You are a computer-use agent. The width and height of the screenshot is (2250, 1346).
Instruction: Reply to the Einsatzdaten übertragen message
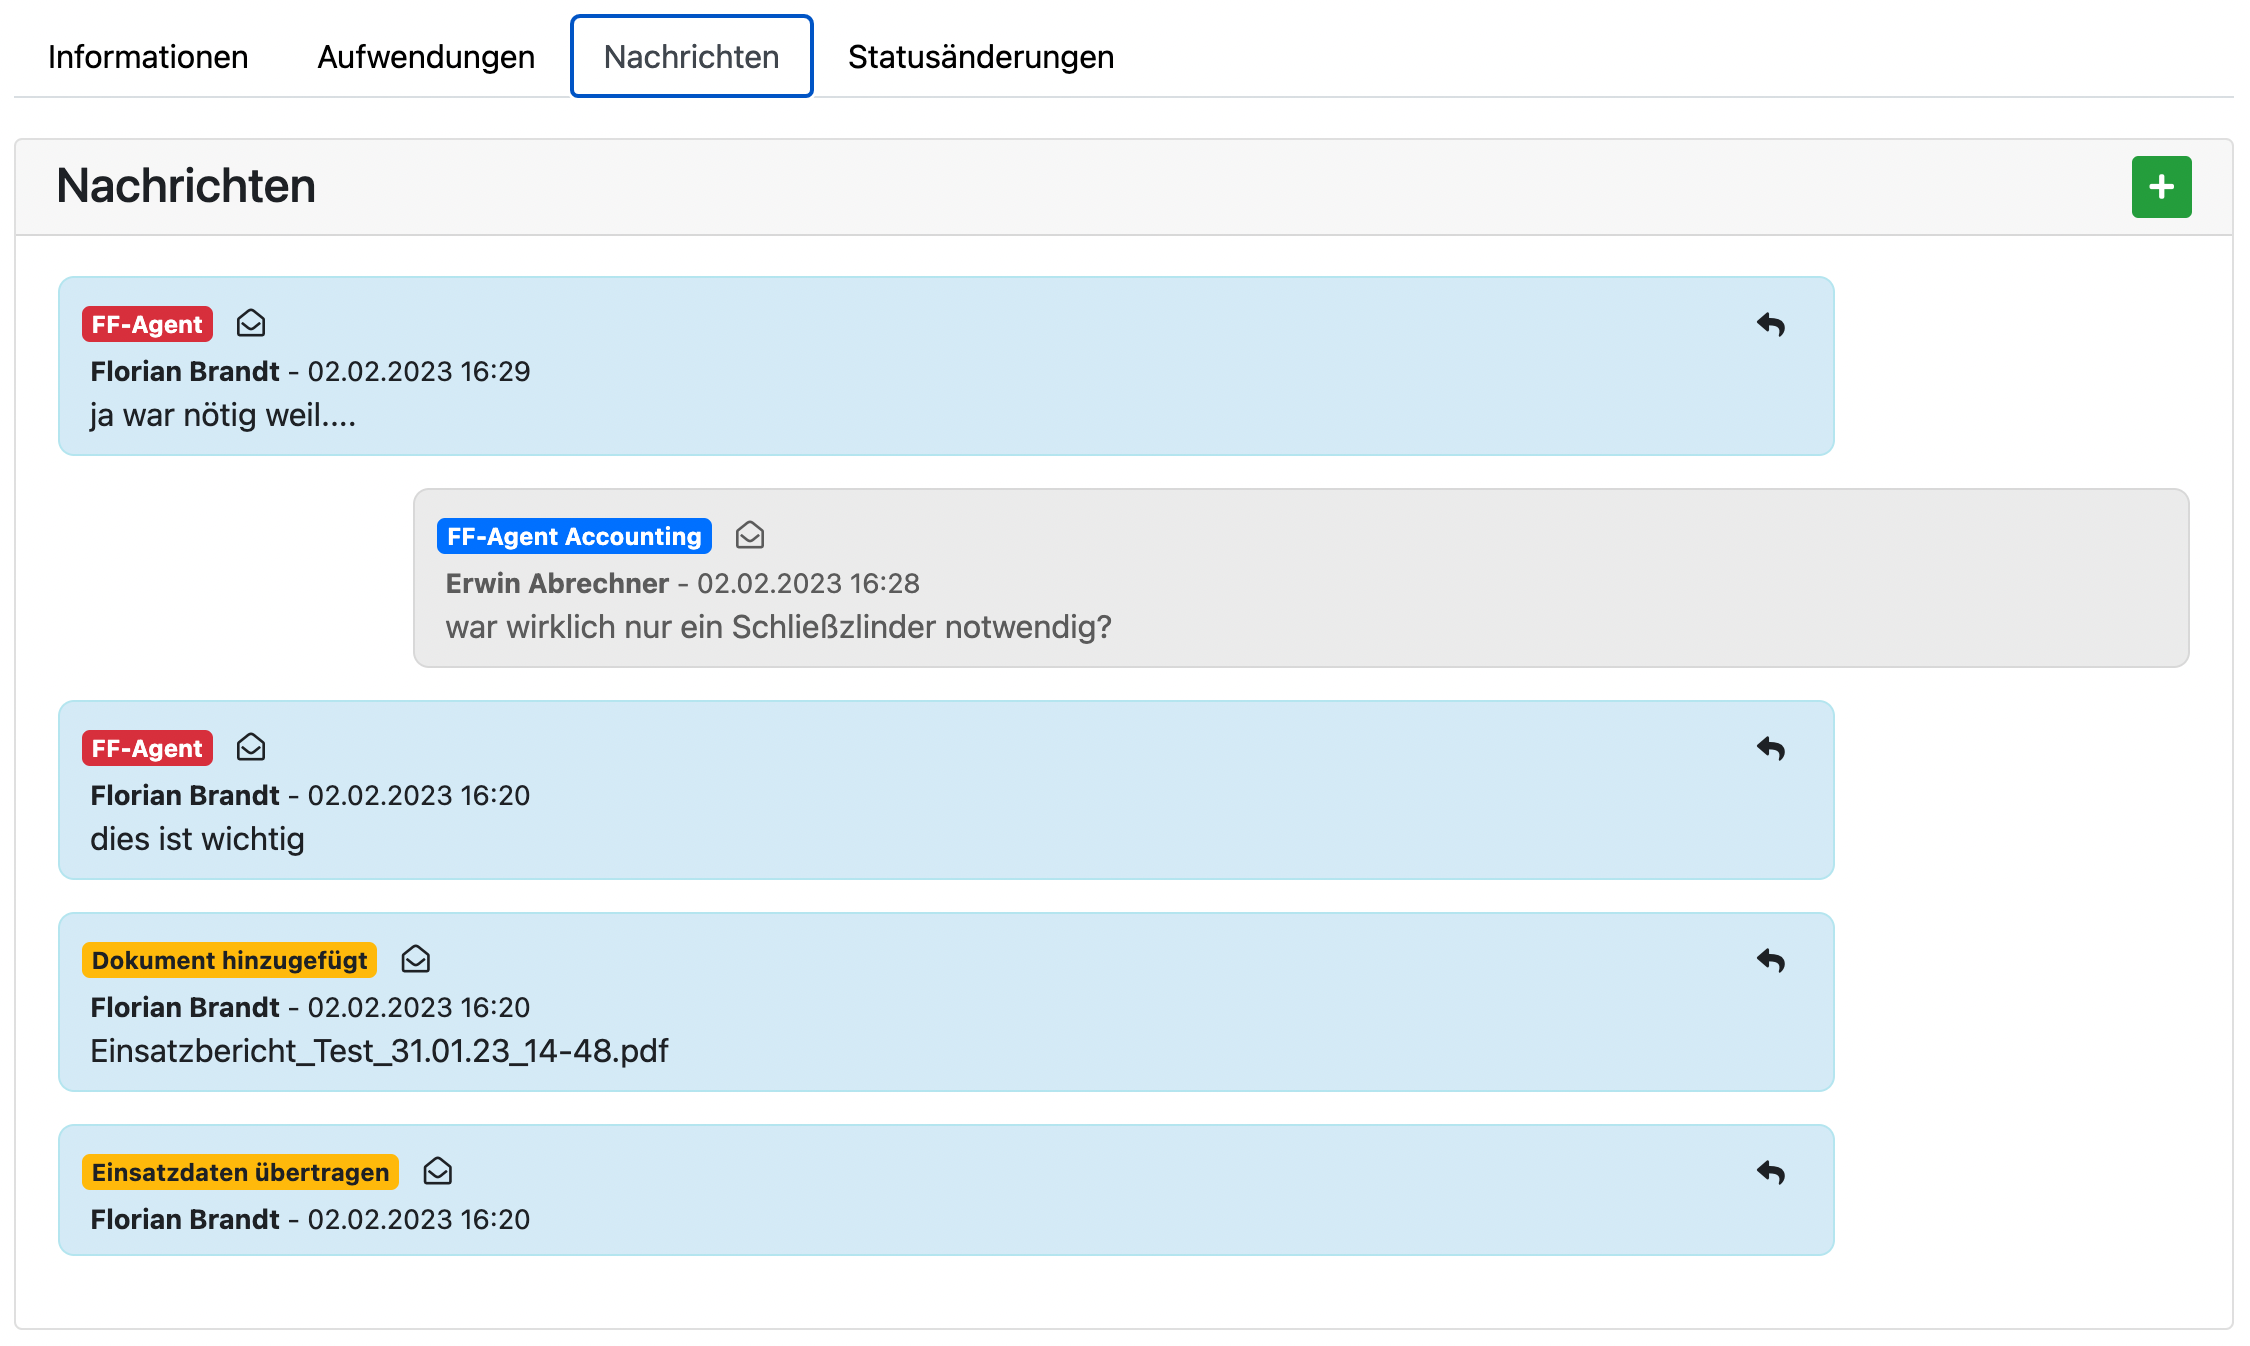pyautogui.click(x=1770, y=1172)
